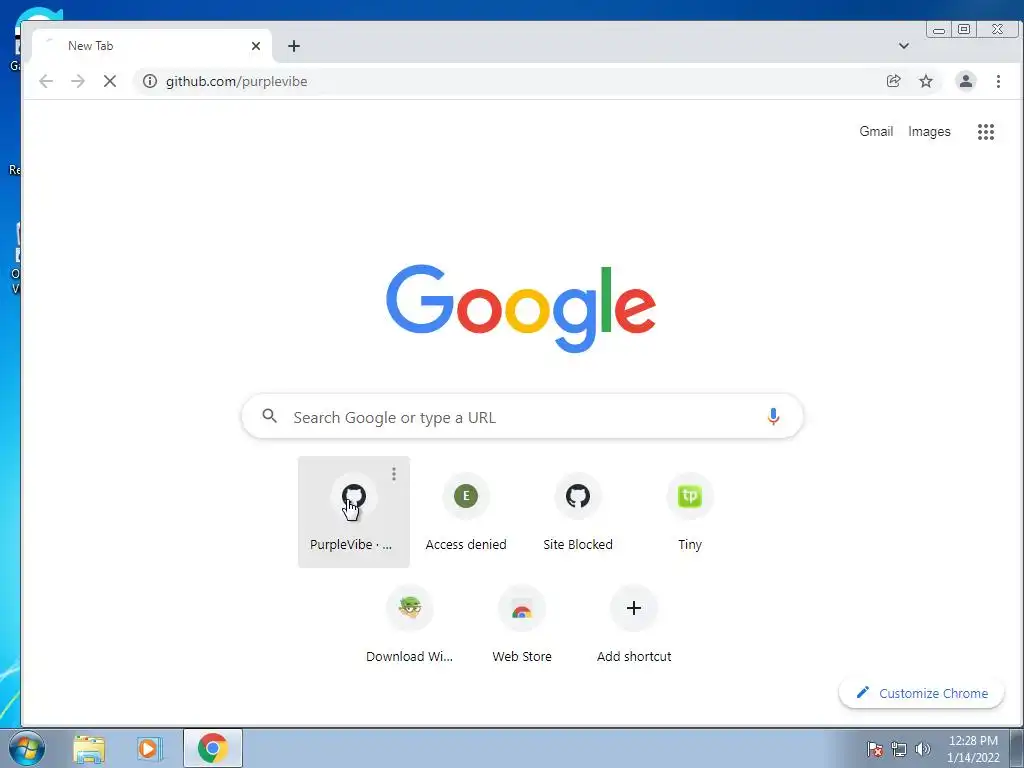Open the Chrome profile avatar
Viewport: 1024px width, 768px height.
click(965, 81)
